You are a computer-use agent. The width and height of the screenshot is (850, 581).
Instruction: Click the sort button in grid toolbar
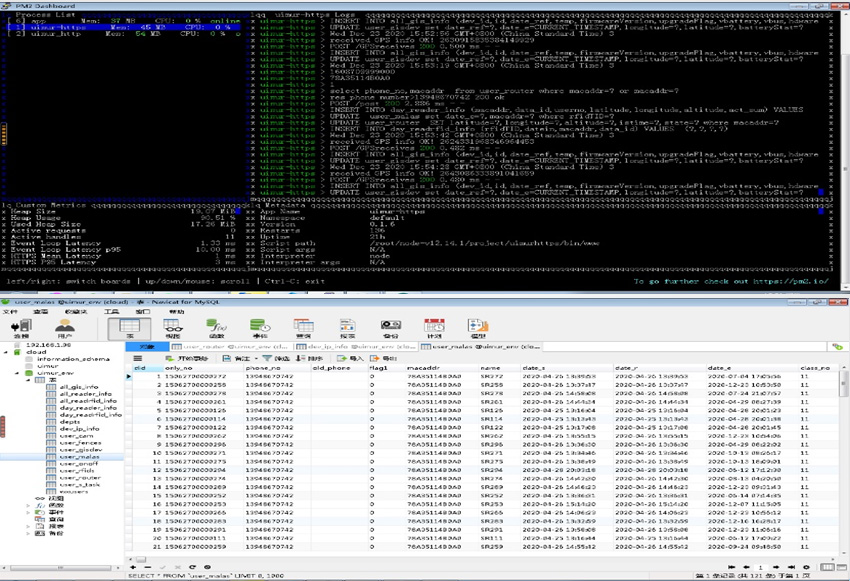pyautogui.click(x=310, y=358)
